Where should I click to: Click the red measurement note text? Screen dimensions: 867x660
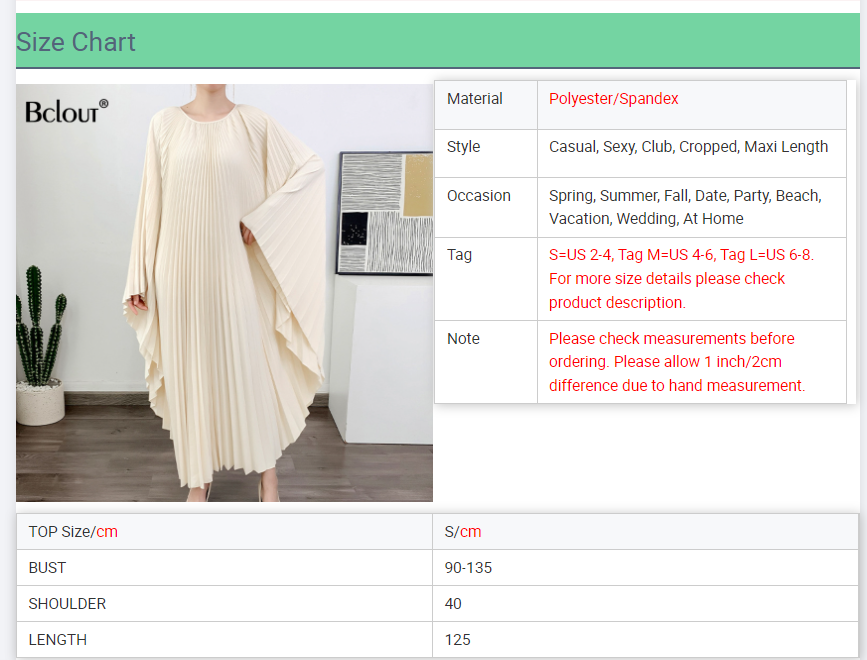click(677, 362)
